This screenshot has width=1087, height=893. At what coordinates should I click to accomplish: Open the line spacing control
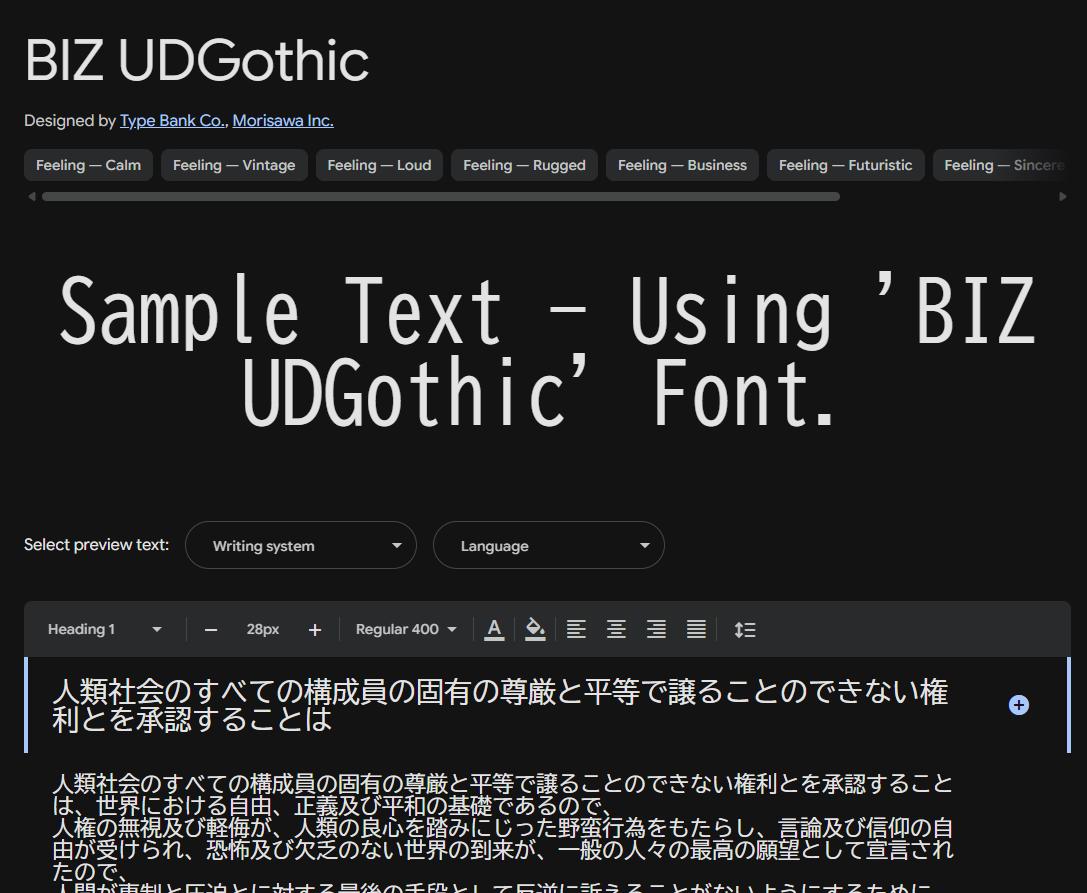pyautogui.click(x=745, y=630)
